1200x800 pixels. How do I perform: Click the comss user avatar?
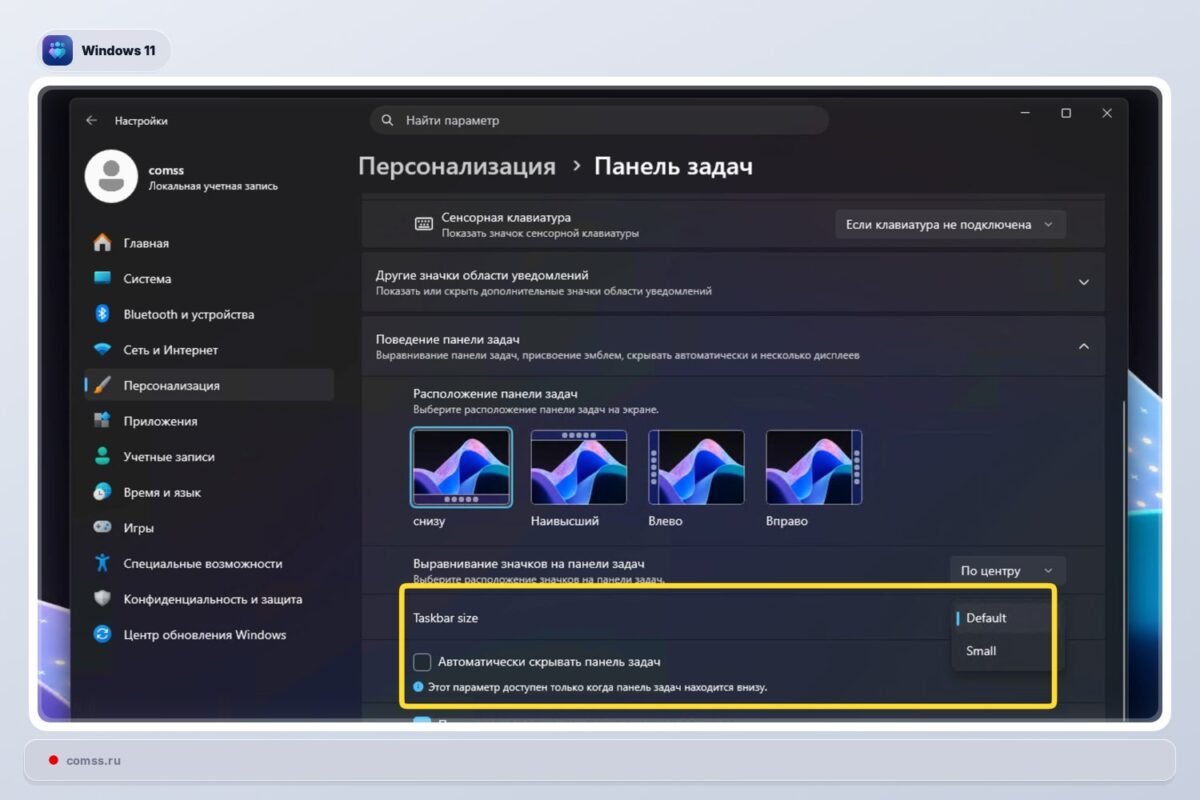[x=111, y=176]
